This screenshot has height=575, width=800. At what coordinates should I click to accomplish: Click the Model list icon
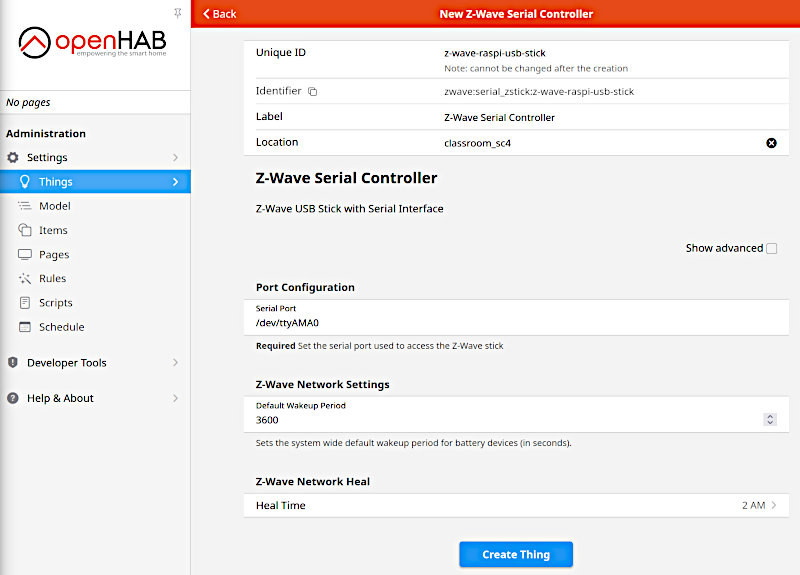tap(24, 206)
